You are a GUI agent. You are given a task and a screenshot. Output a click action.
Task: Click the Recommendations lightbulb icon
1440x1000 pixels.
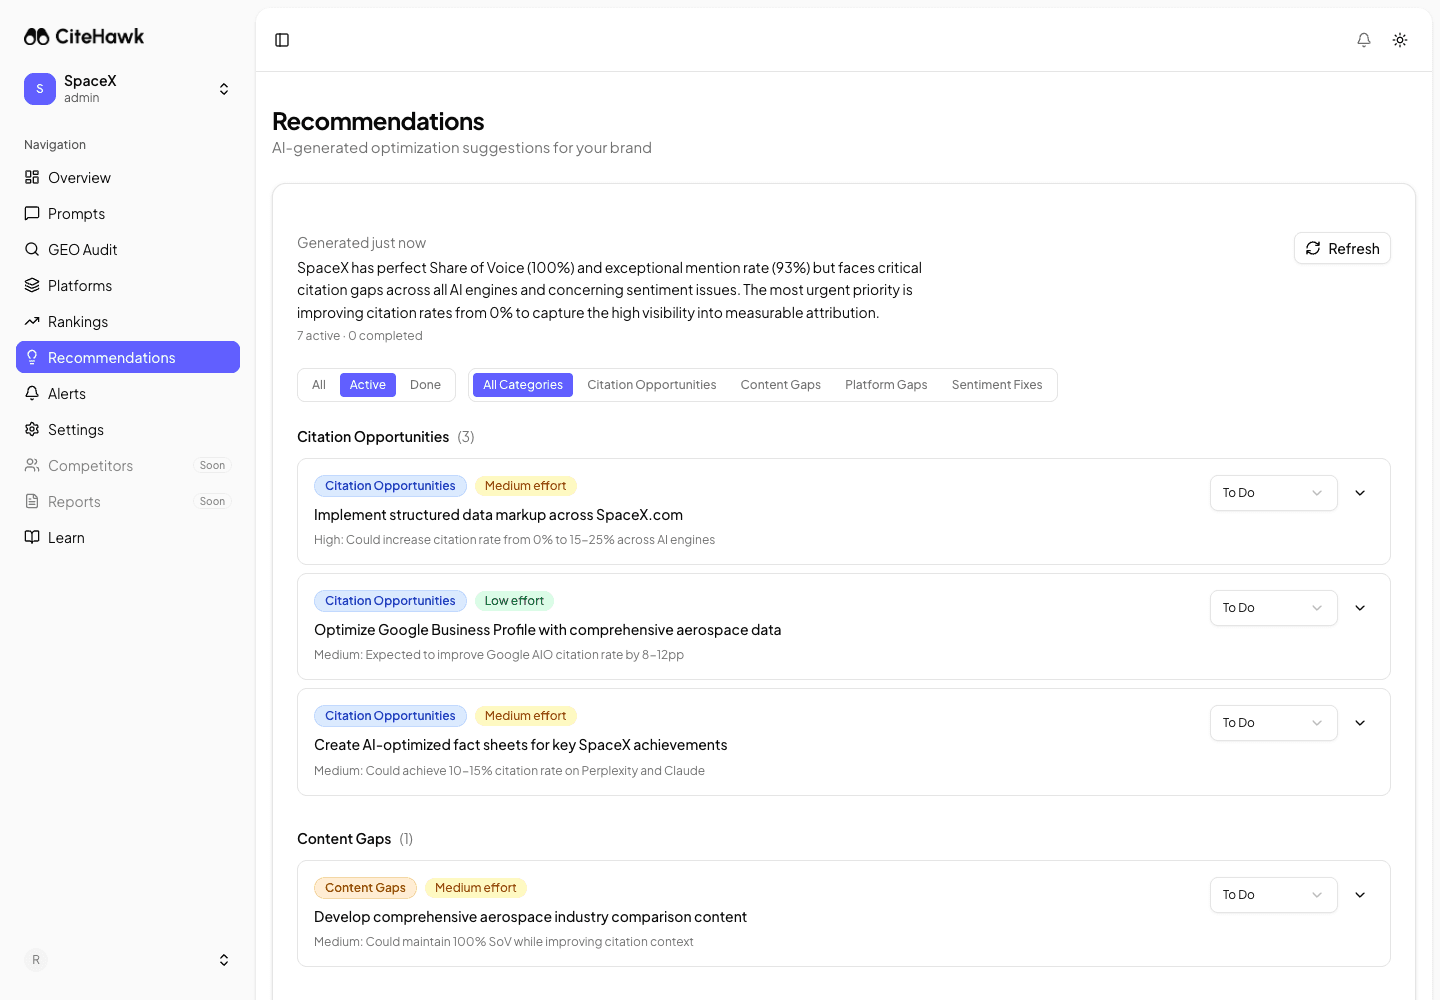tap(32, 357)
